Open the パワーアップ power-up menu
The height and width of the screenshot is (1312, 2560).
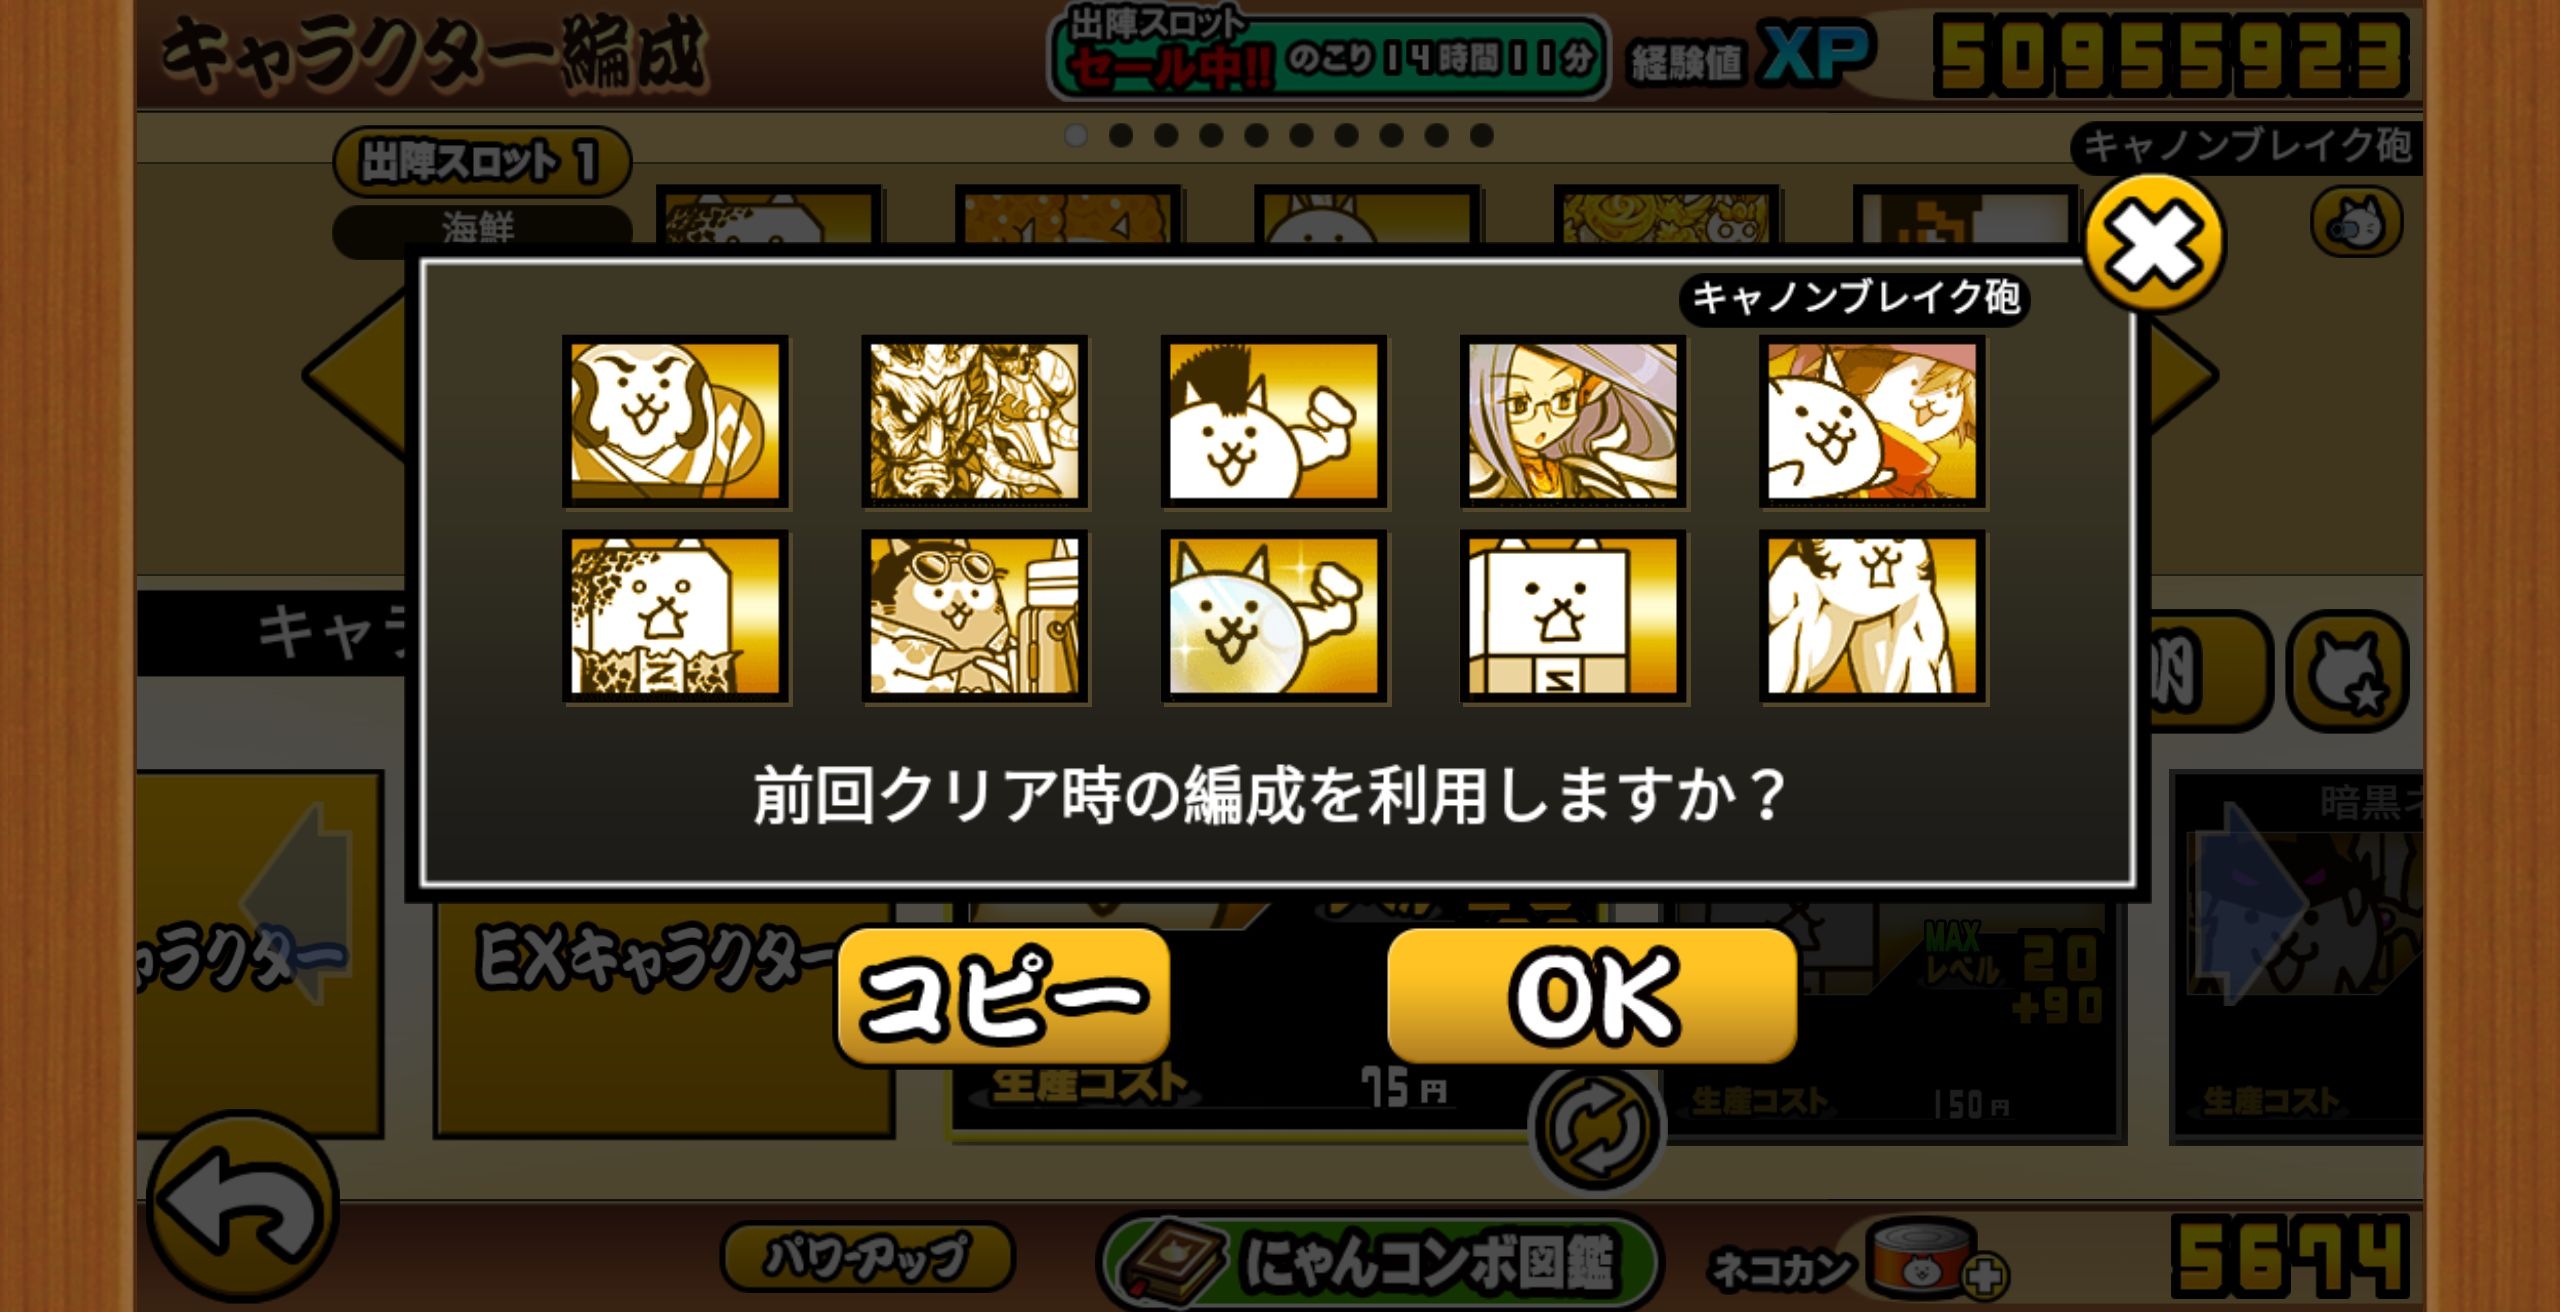(867, 1256)
